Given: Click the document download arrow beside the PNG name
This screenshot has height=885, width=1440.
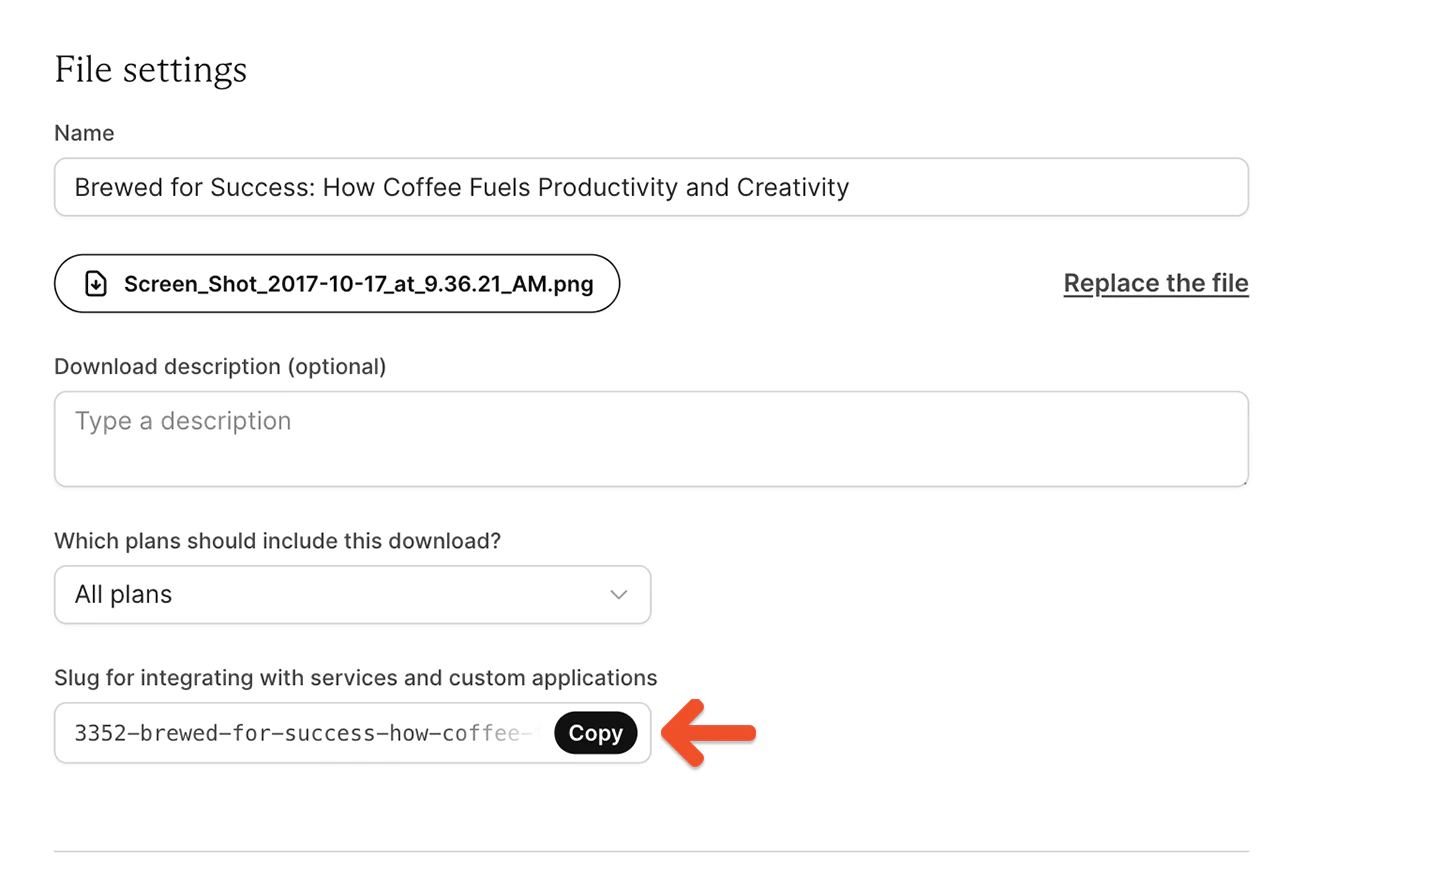Looking at the screenshot, I should (95, 283).
